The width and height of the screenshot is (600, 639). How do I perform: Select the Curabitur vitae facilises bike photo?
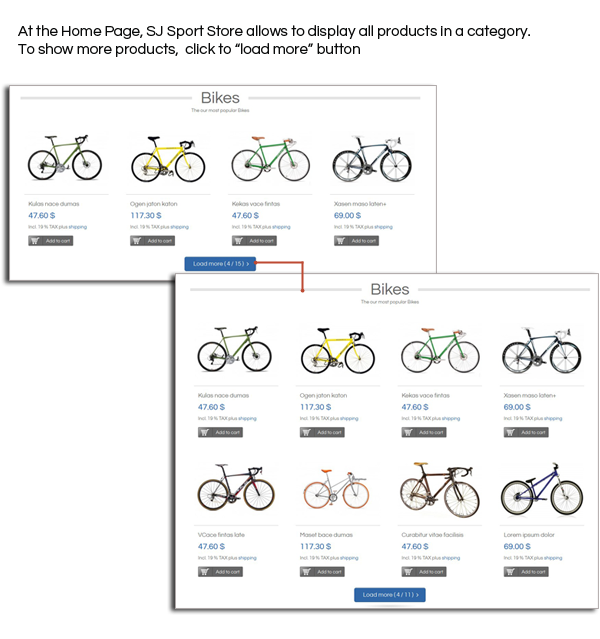click(x=438, y=492)
